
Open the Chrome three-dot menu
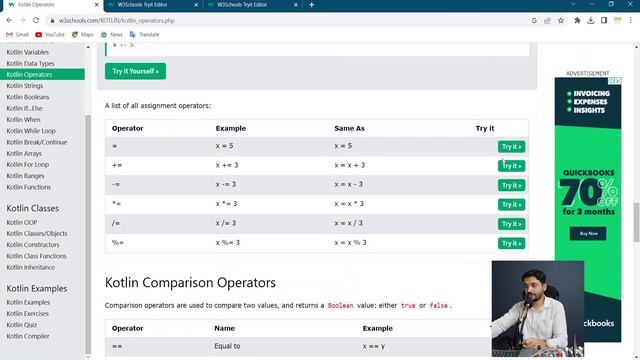click(x=631, y=20)
